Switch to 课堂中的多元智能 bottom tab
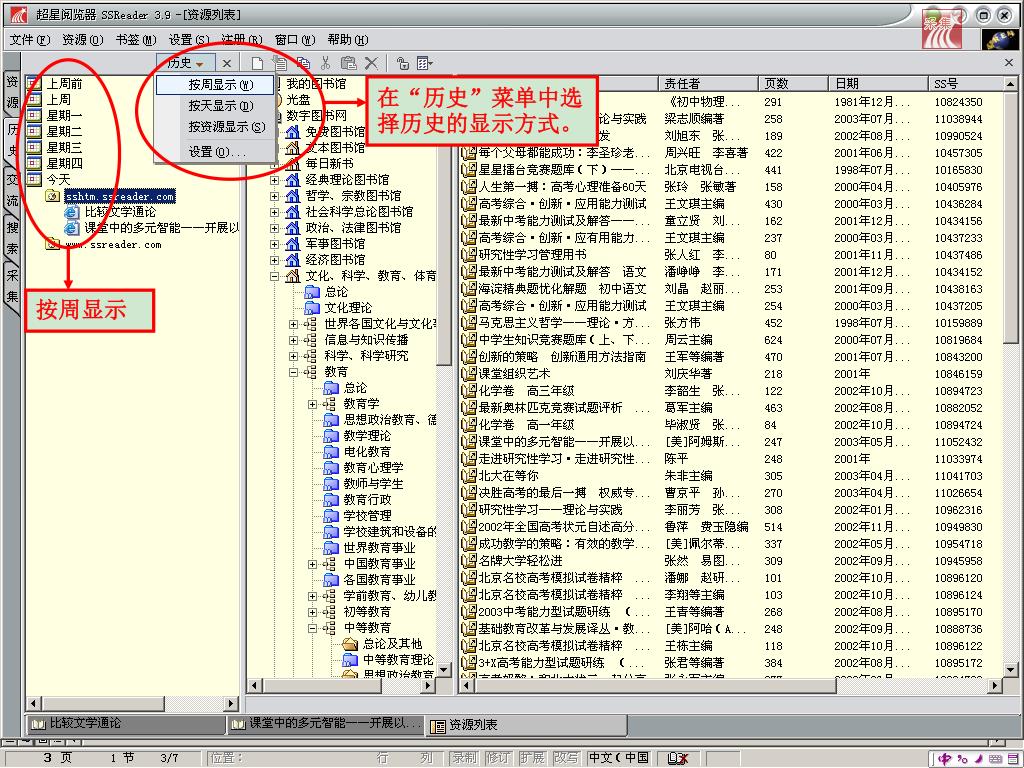Screen dimensions: 1024x768 [x=326, y=724]
